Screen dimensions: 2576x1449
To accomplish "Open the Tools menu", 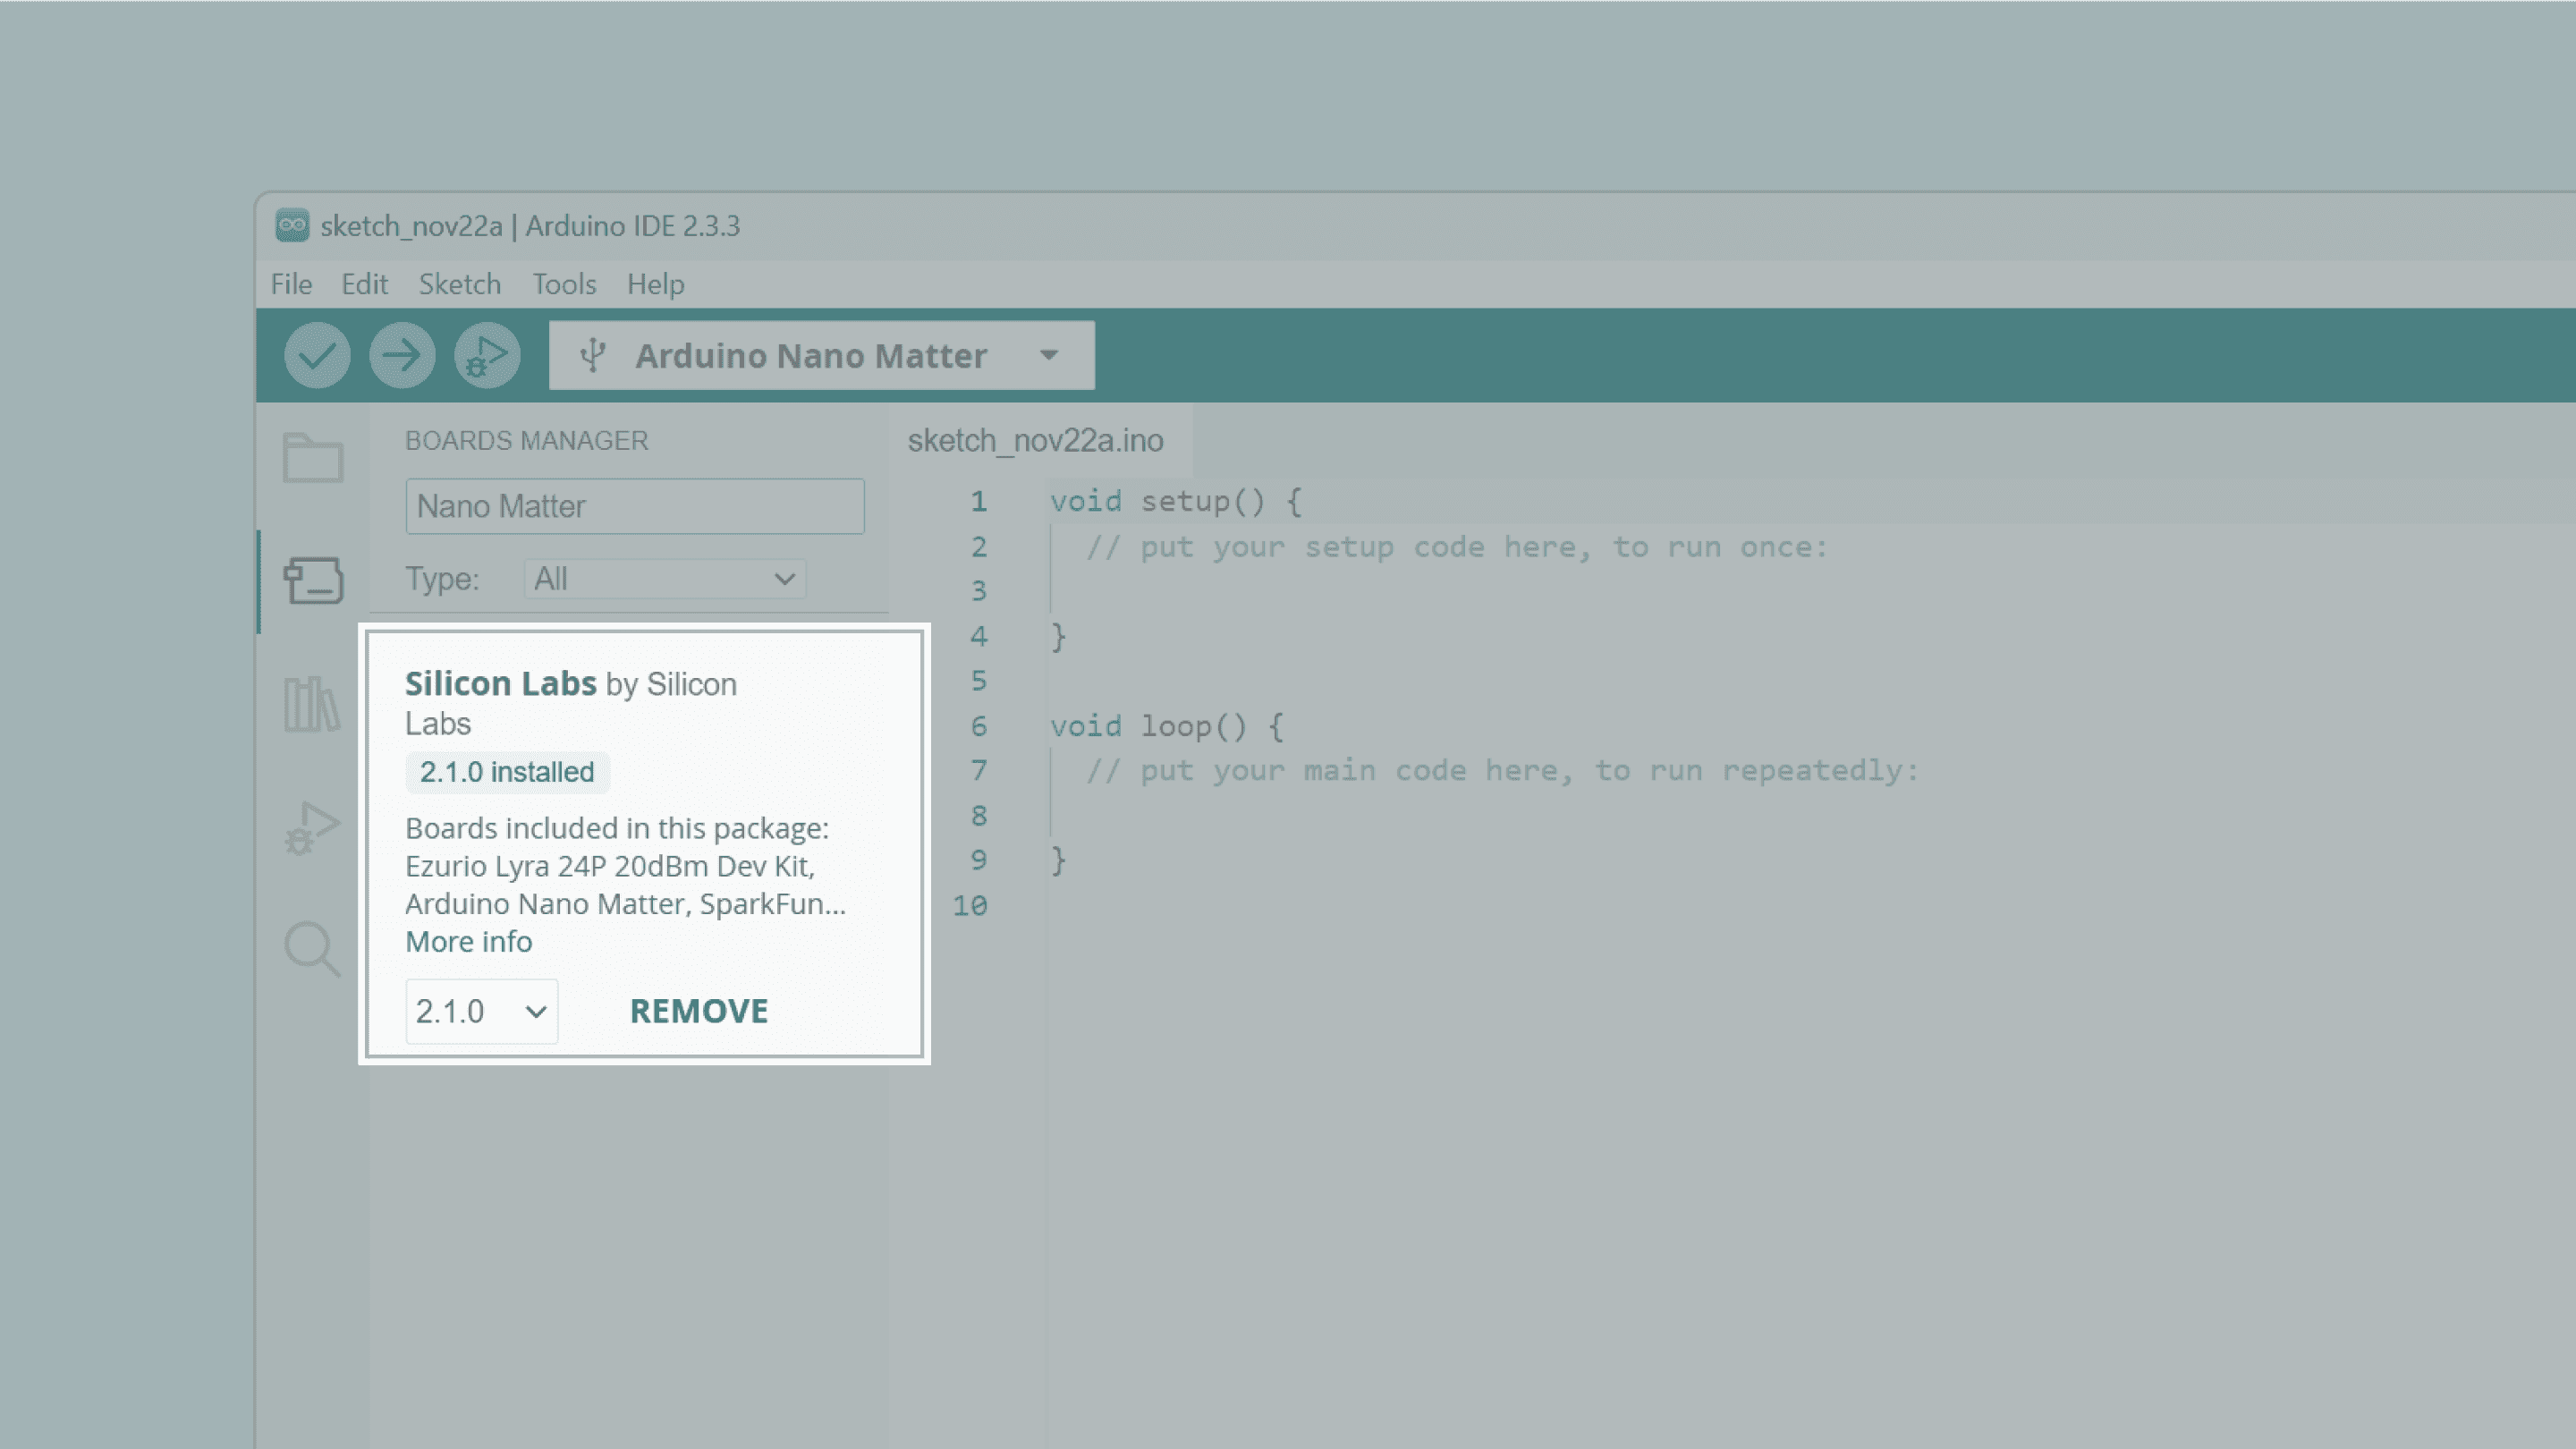I will (564, 284).
